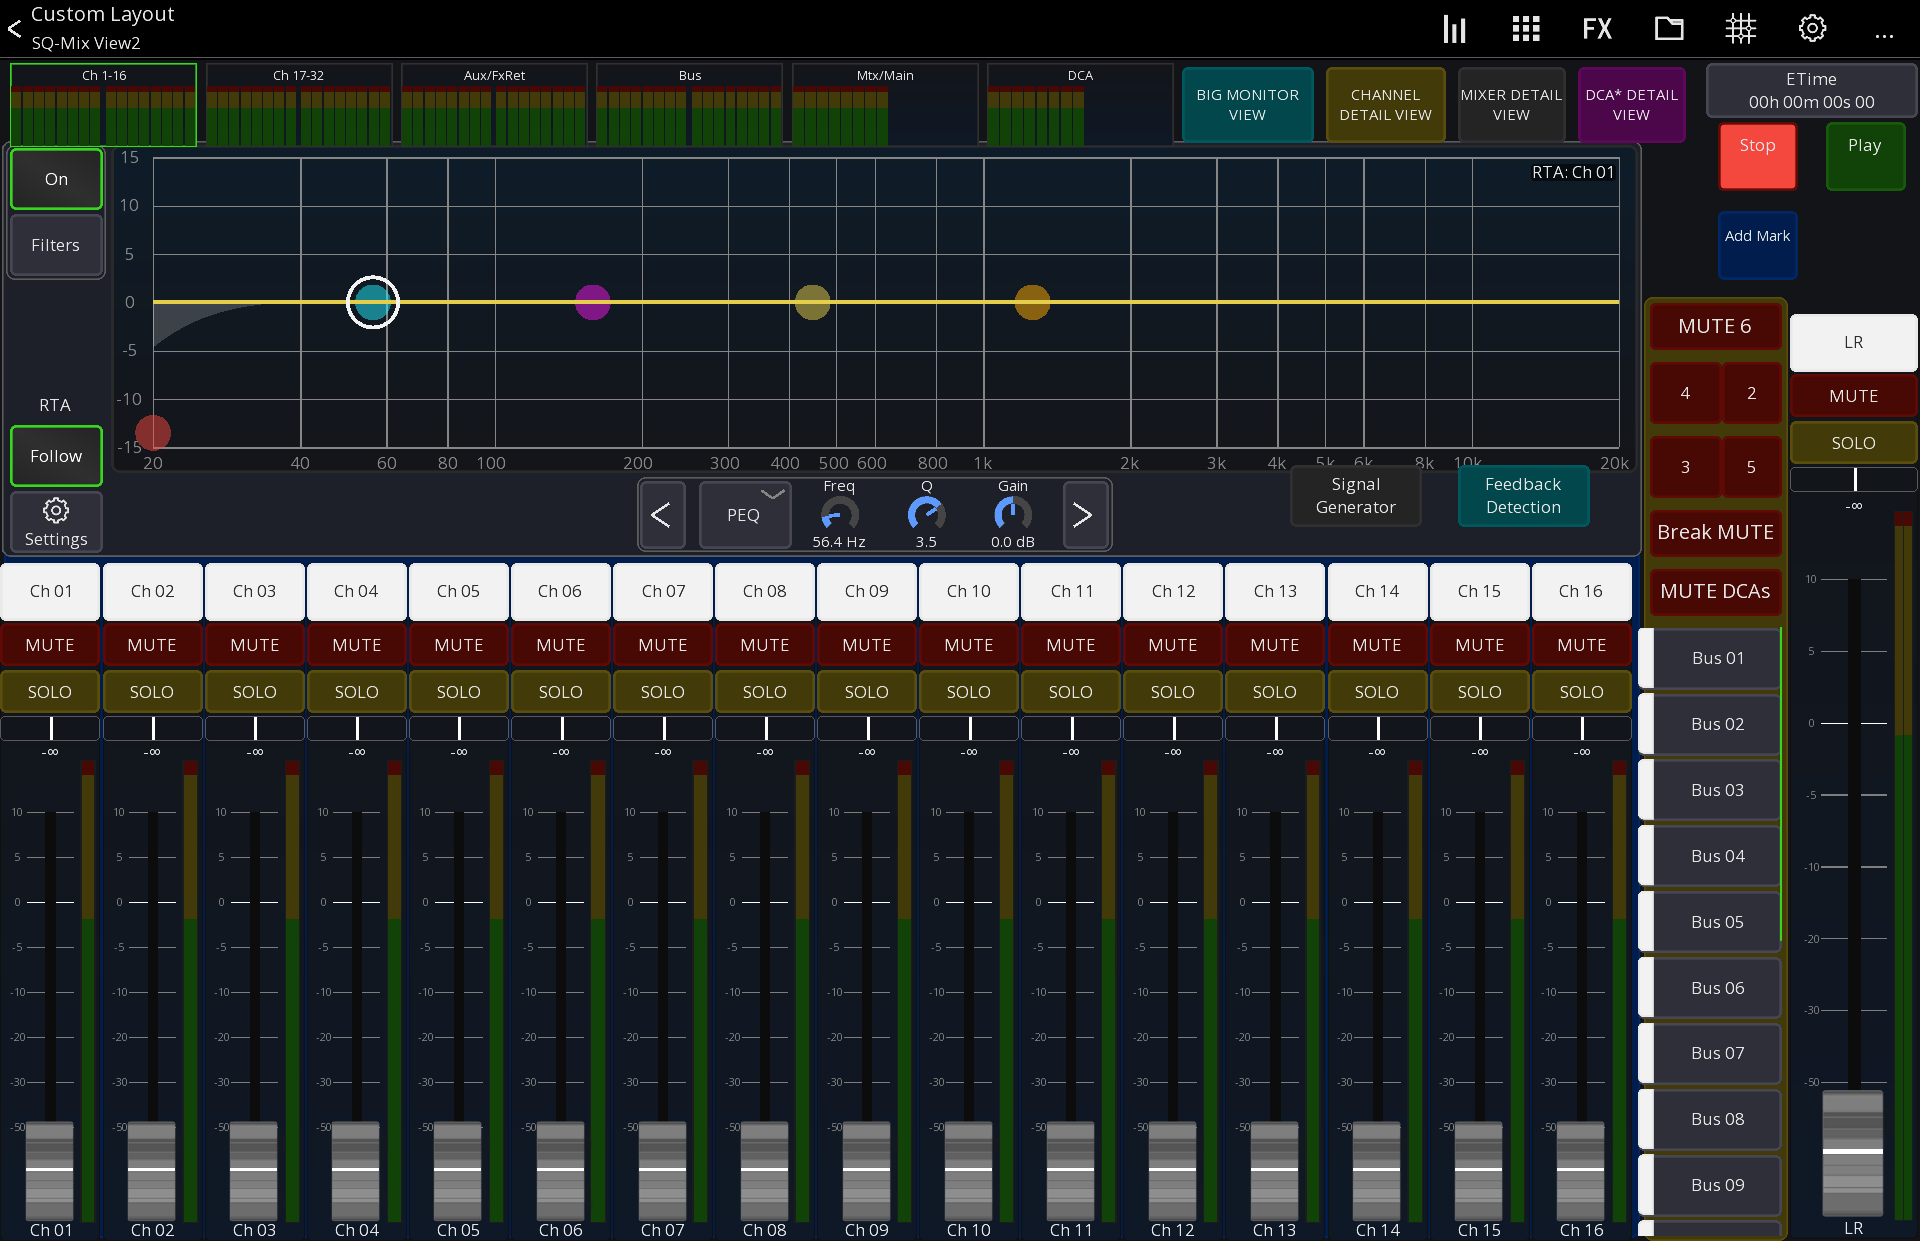The width and height of the screenshot is (1920, 1241).
Task: Switch to Ch 17-32 layer tab
Action: pyautogui.click(x=298, y=105)
